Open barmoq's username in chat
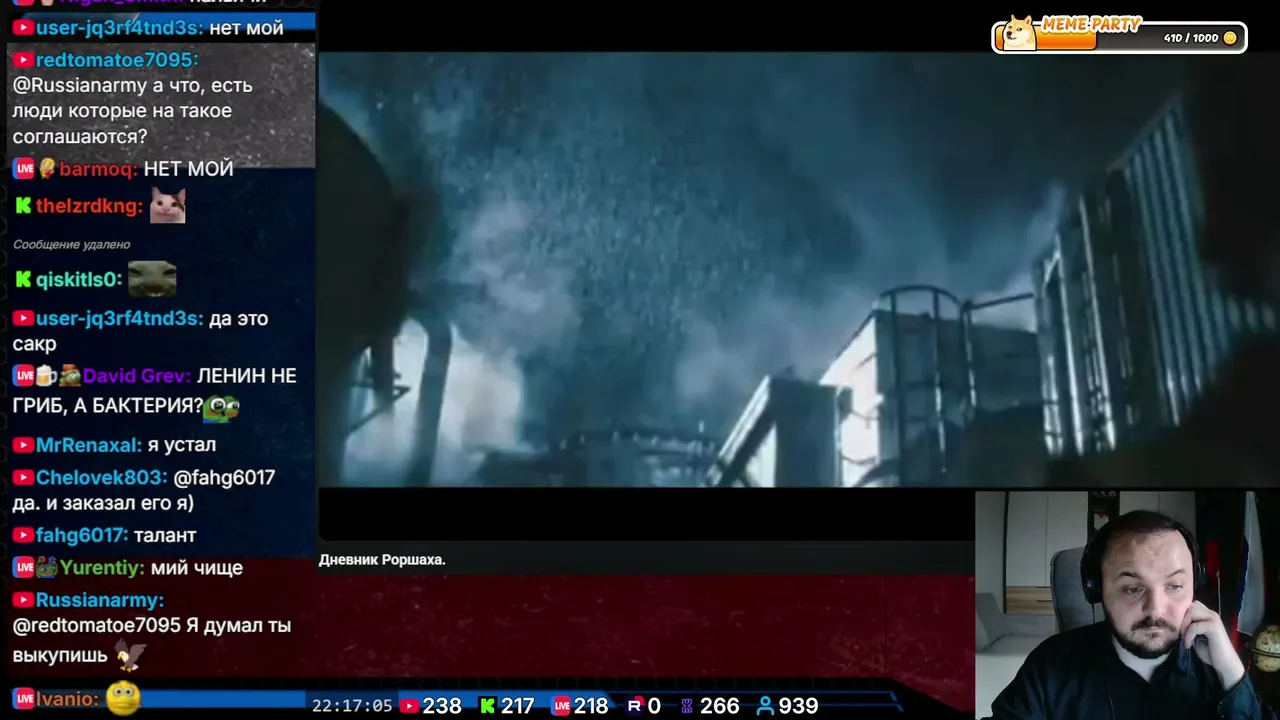The height and width of the screenshot is (720, 1280). (x=98, y=169)
